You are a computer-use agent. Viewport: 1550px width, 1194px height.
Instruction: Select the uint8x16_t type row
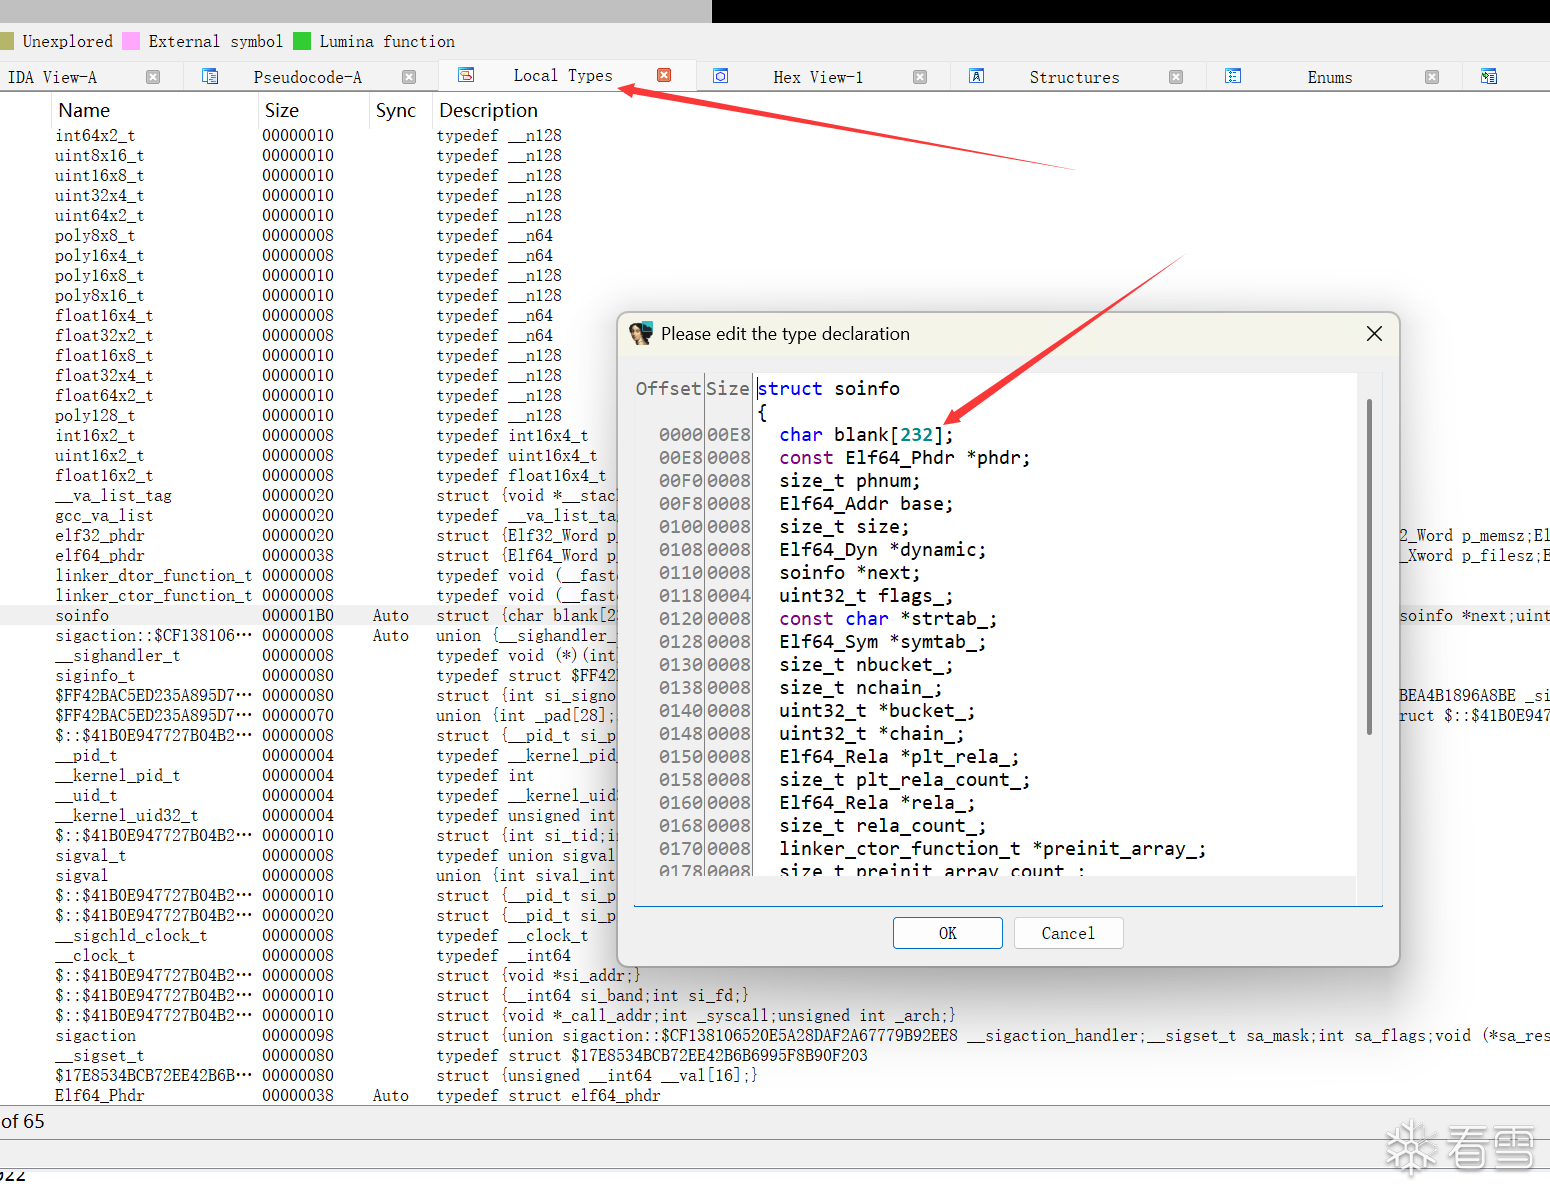coord(775,155)
